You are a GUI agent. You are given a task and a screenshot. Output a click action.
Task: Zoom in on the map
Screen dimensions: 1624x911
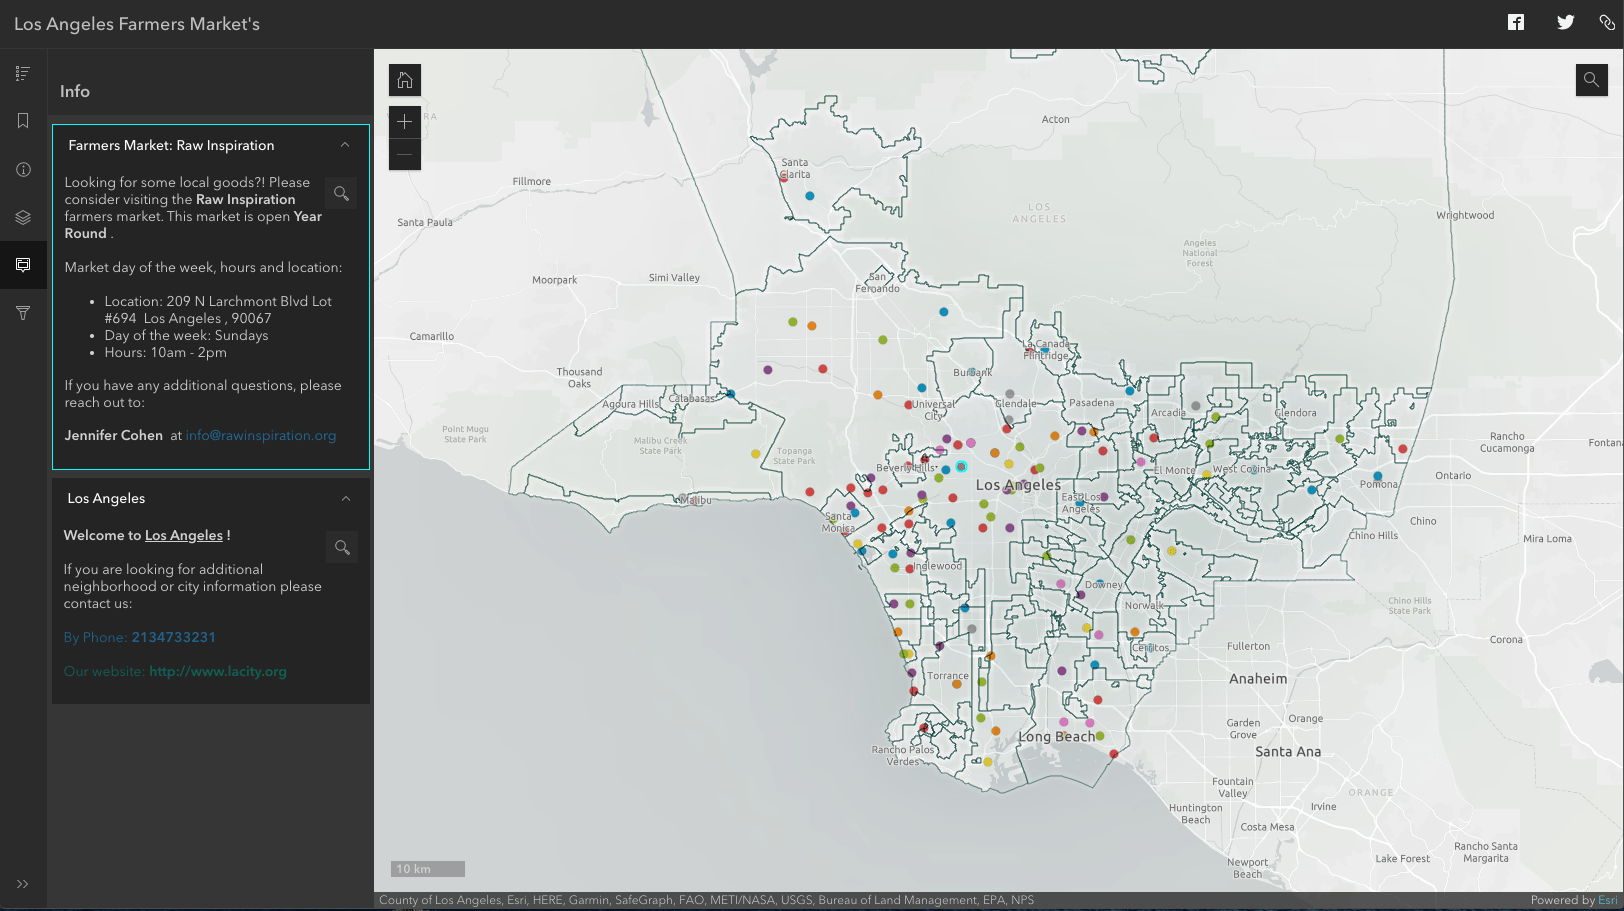(x=405, y=122)
